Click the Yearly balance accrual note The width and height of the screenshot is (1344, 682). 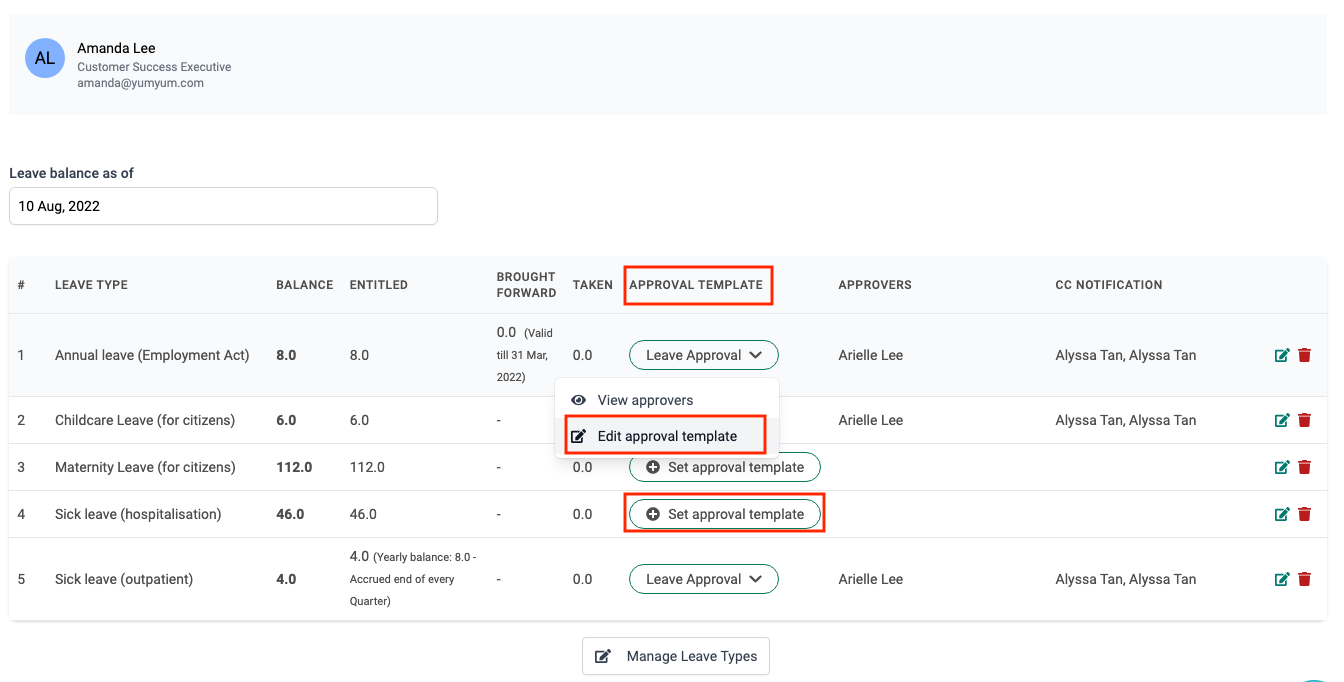(x=413, y=579)
